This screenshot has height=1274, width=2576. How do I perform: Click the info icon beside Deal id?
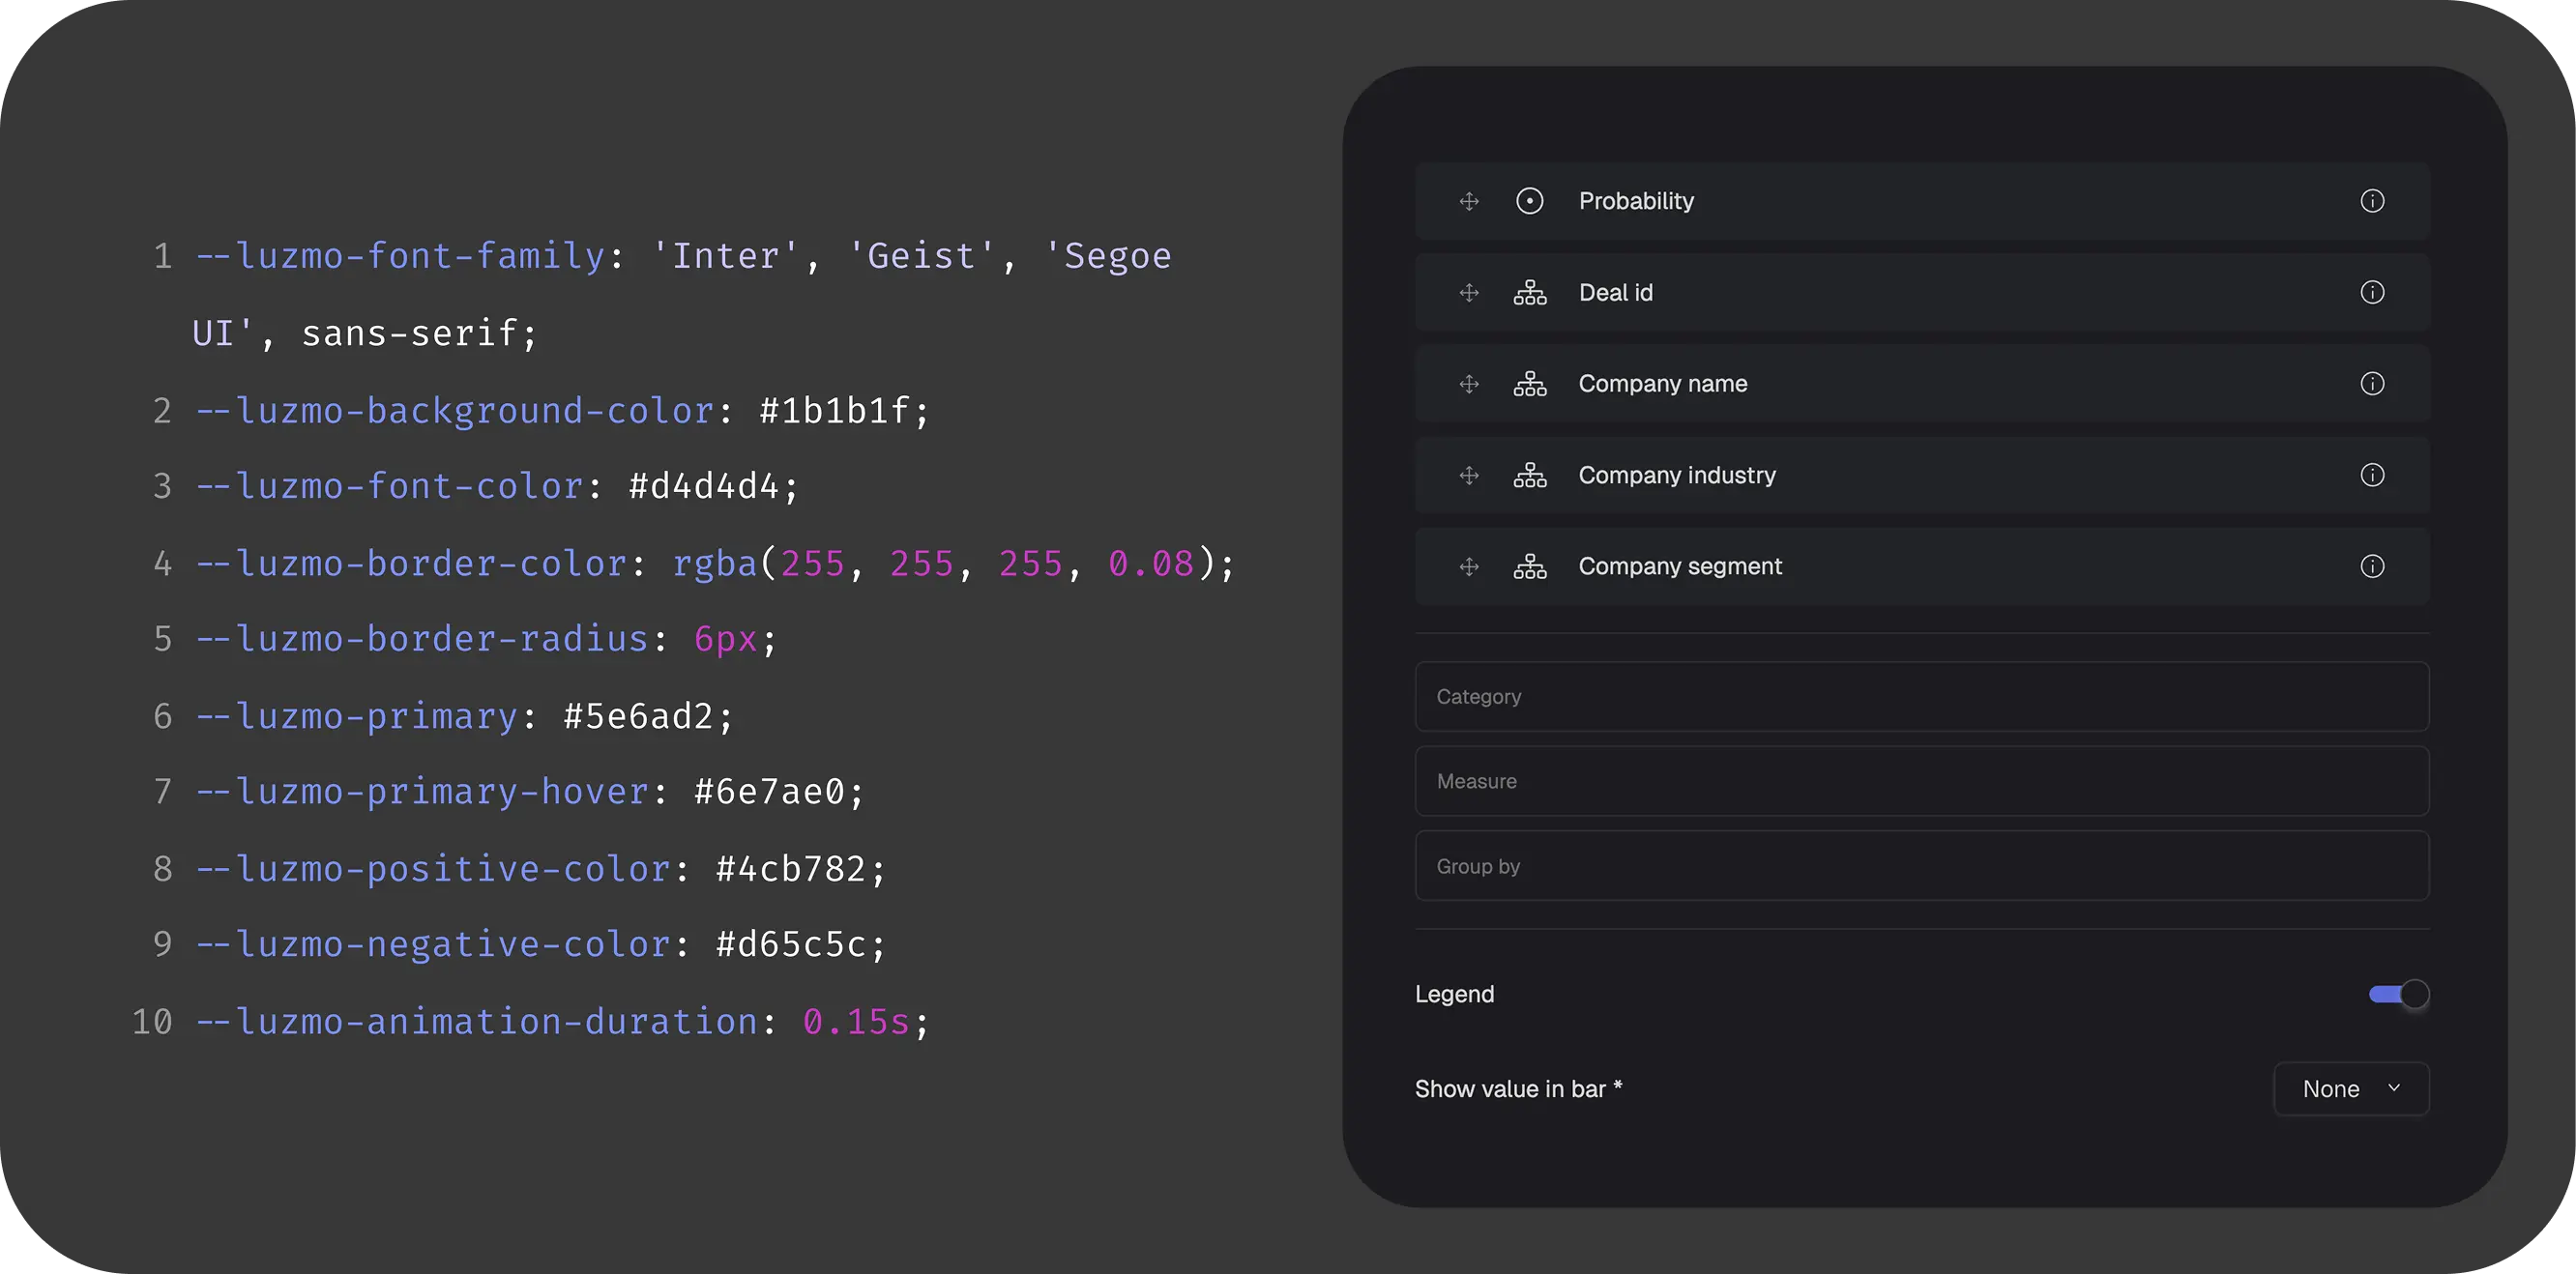(2372, 292)
